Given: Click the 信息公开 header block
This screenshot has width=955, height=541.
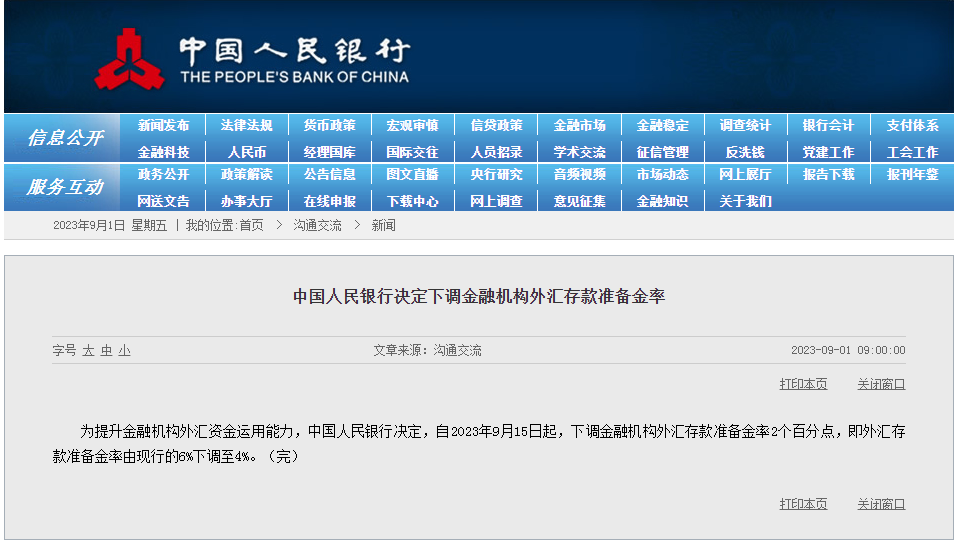Looking at the screenshot, I should pos(62,138).
